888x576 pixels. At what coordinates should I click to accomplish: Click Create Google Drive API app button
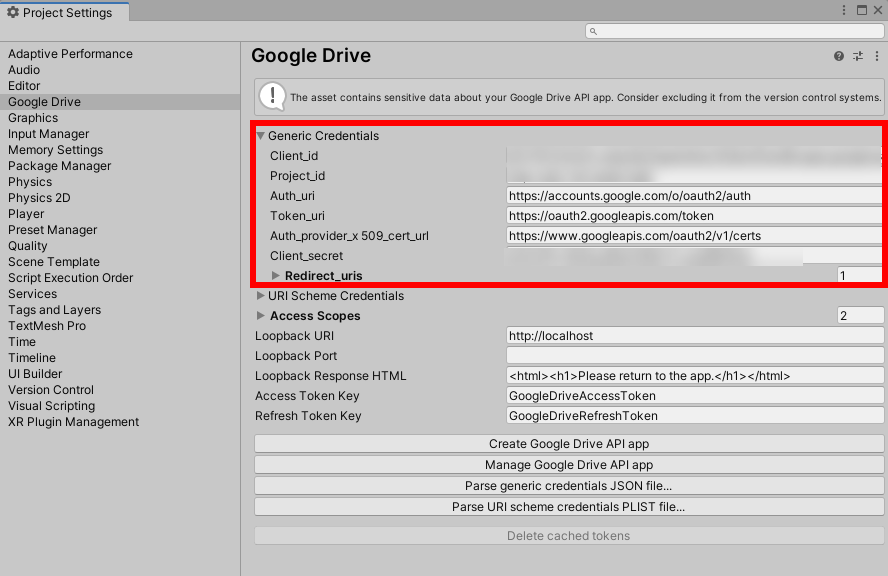point(569,443)
